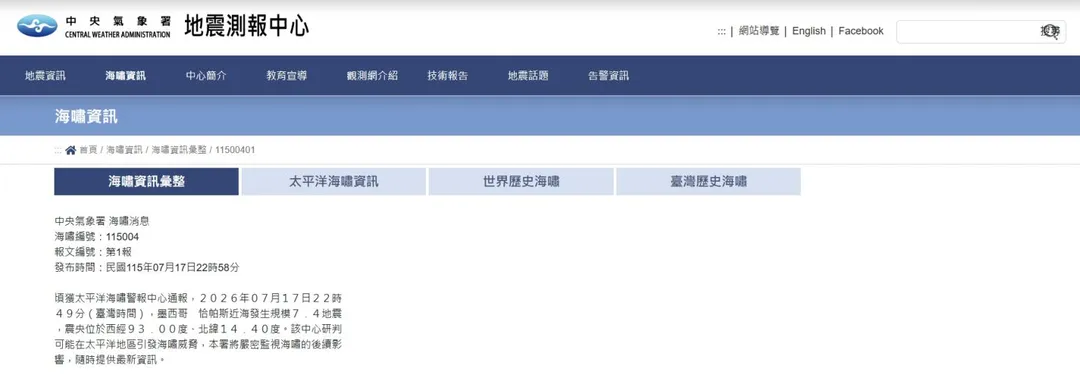
Task: Click breadcrumb entry 11500401
Action: (236, 150)
